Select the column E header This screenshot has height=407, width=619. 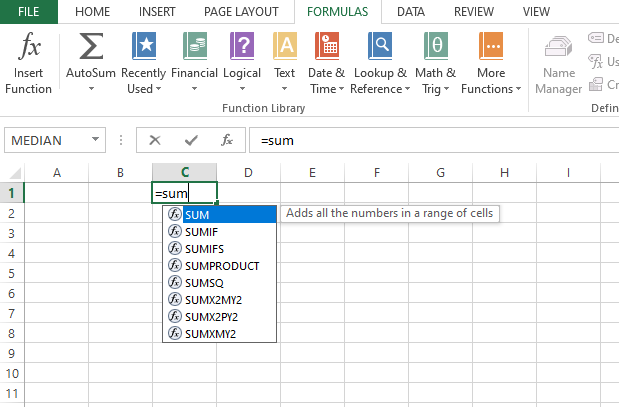(312, 173)
